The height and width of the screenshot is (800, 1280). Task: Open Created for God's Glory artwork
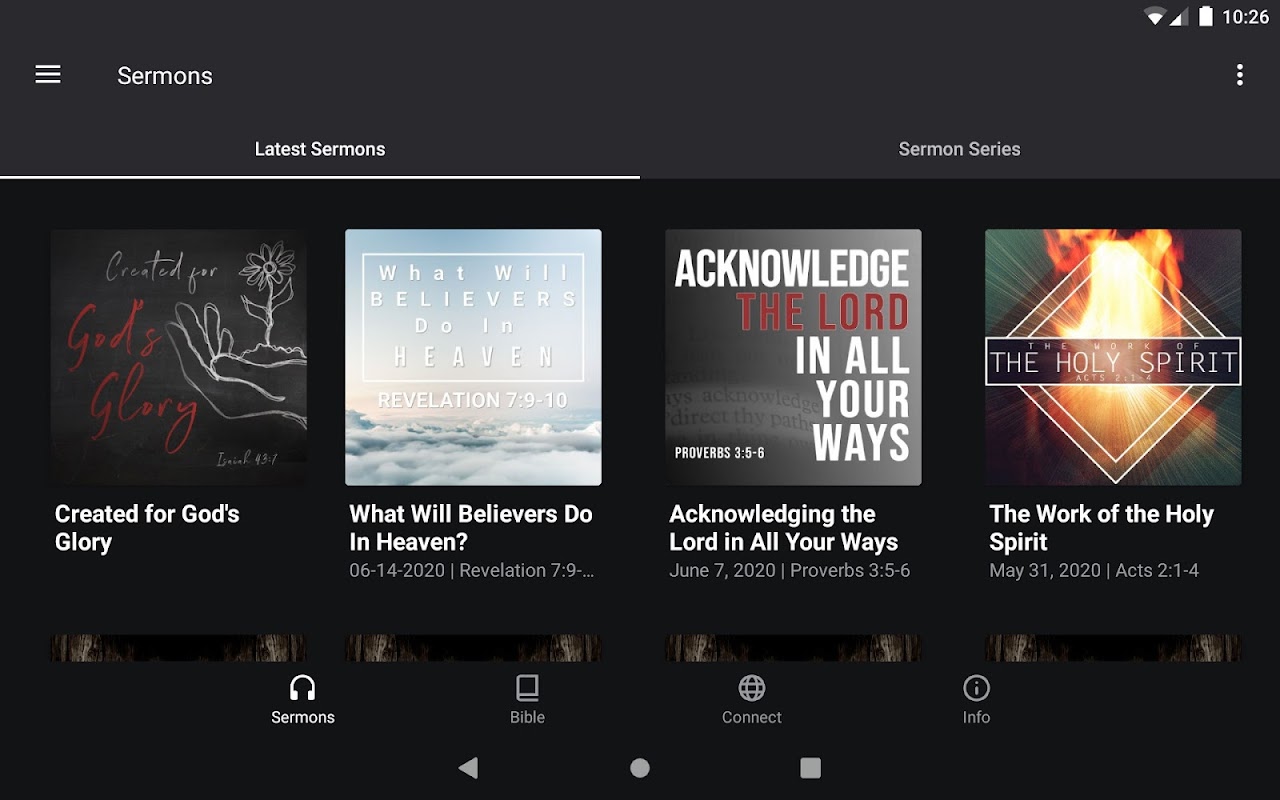(179, 357)
